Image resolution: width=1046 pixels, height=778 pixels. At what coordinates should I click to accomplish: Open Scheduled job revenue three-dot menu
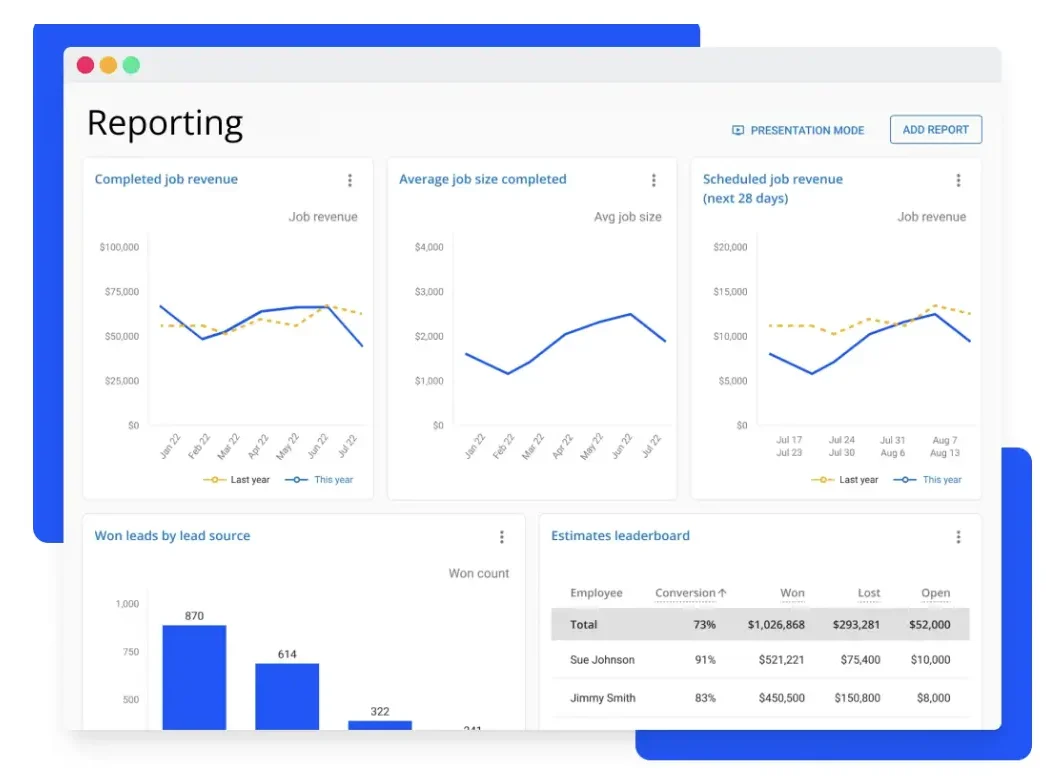tap(957, 180)
